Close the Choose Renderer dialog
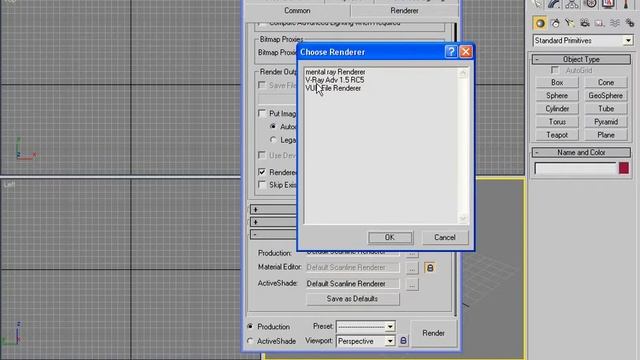 coord(466,52)
